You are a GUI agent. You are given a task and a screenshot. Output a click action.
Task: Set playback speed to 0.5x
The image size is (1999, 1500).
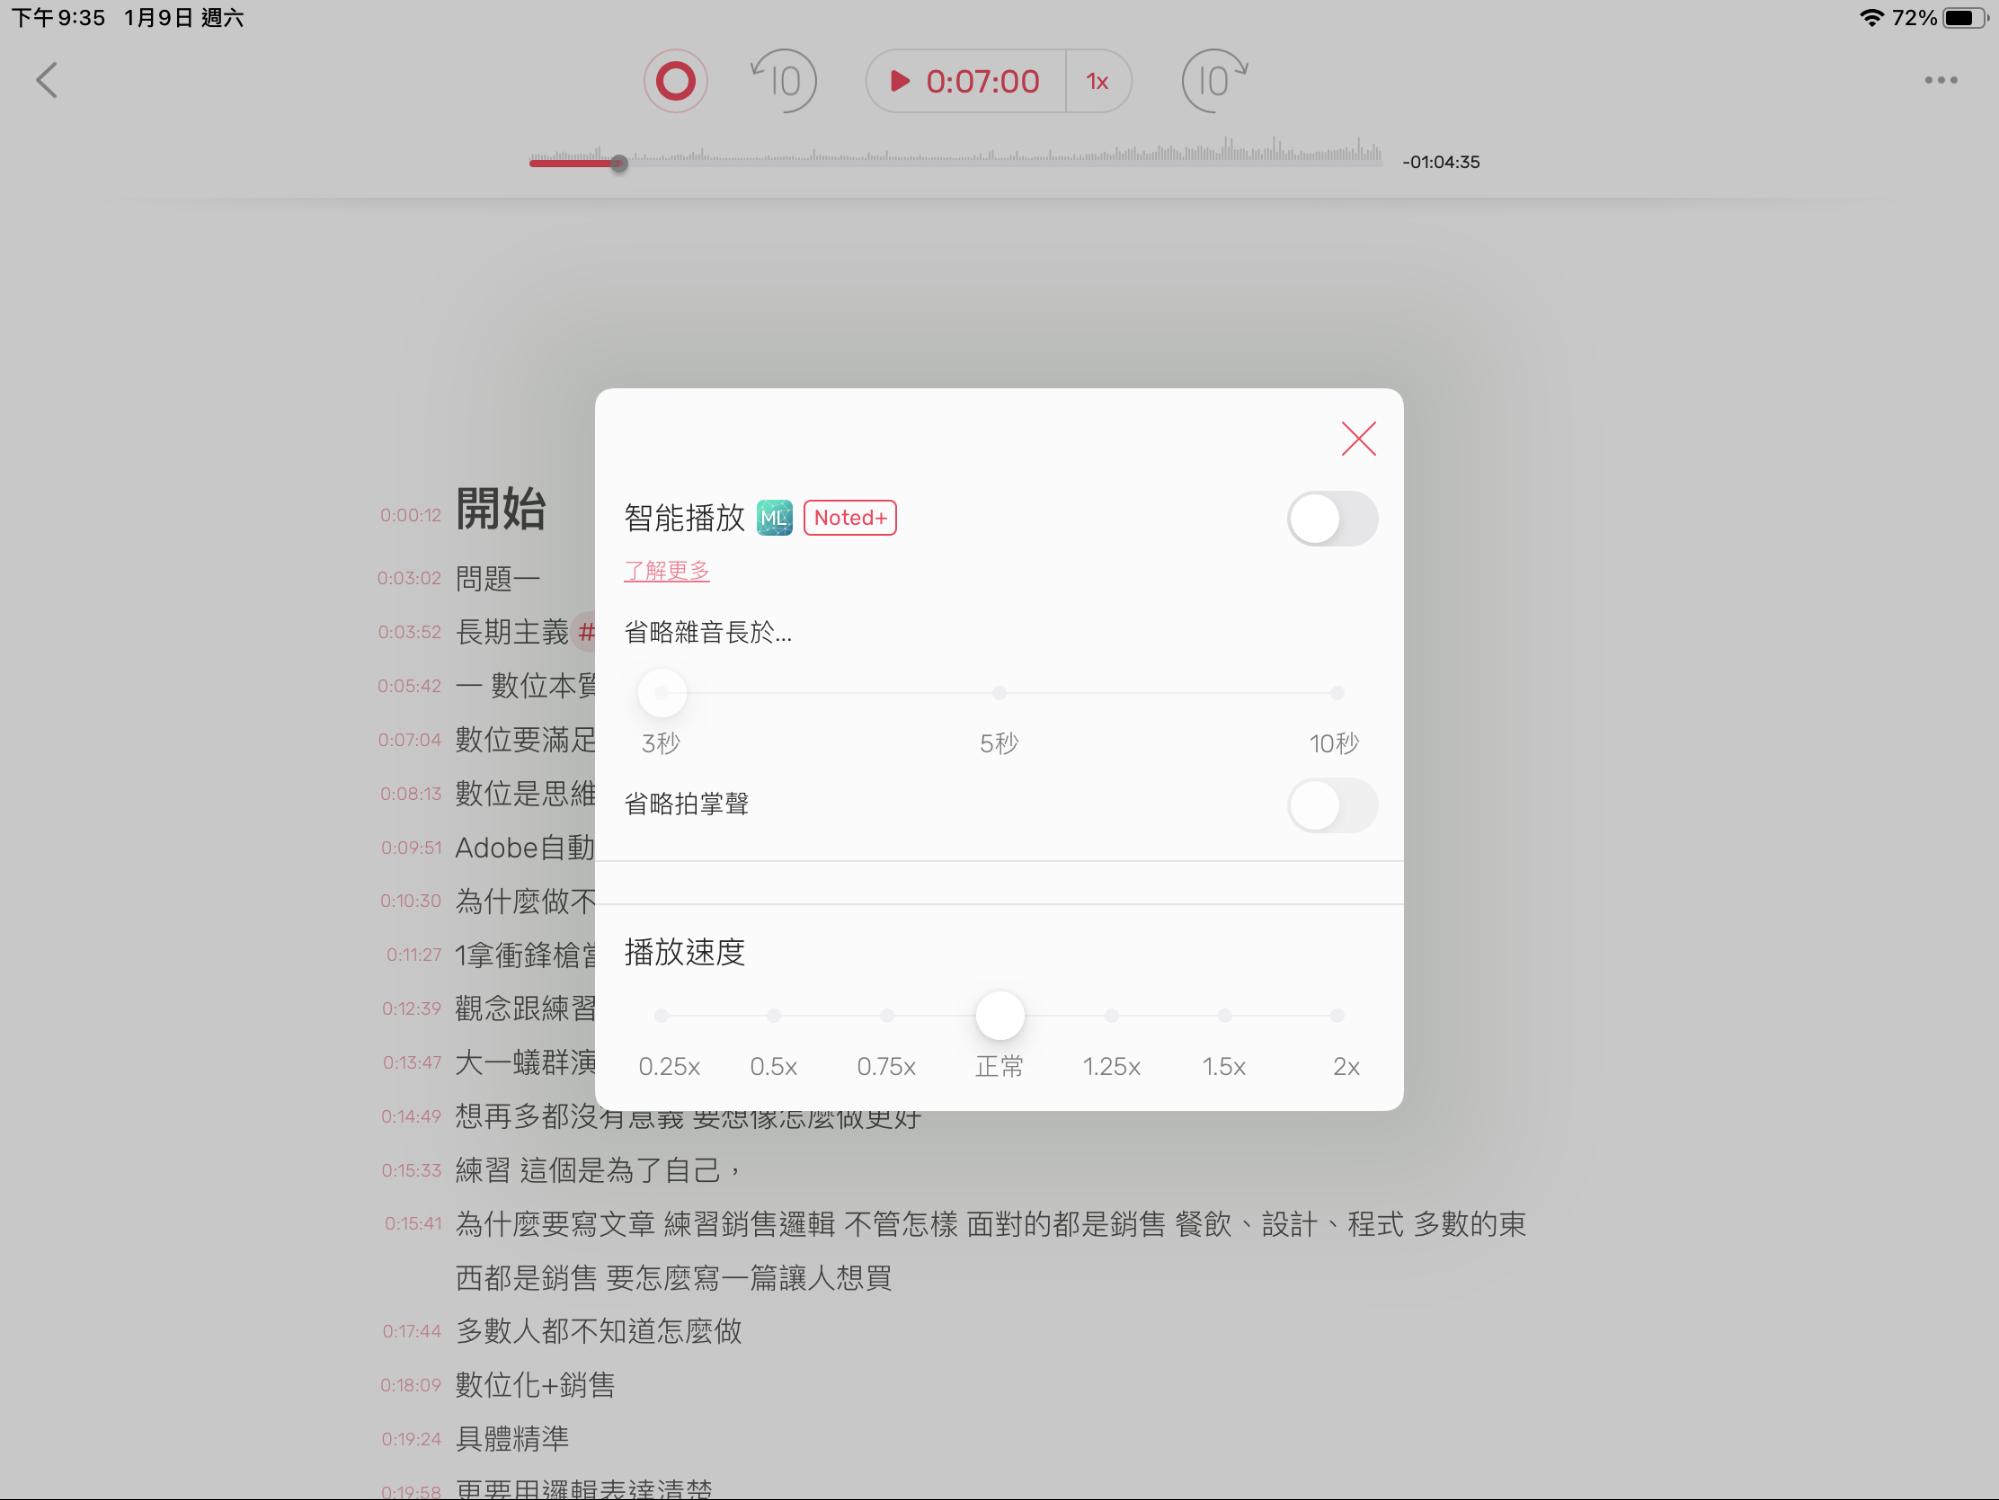coord(774,1016)
